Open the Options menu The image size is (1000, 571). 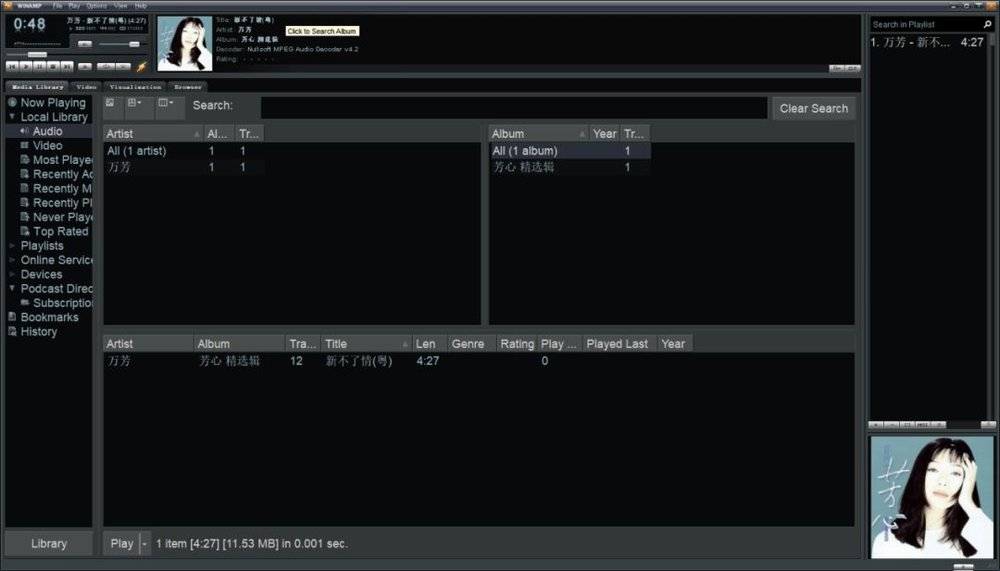tap(97, 5)
